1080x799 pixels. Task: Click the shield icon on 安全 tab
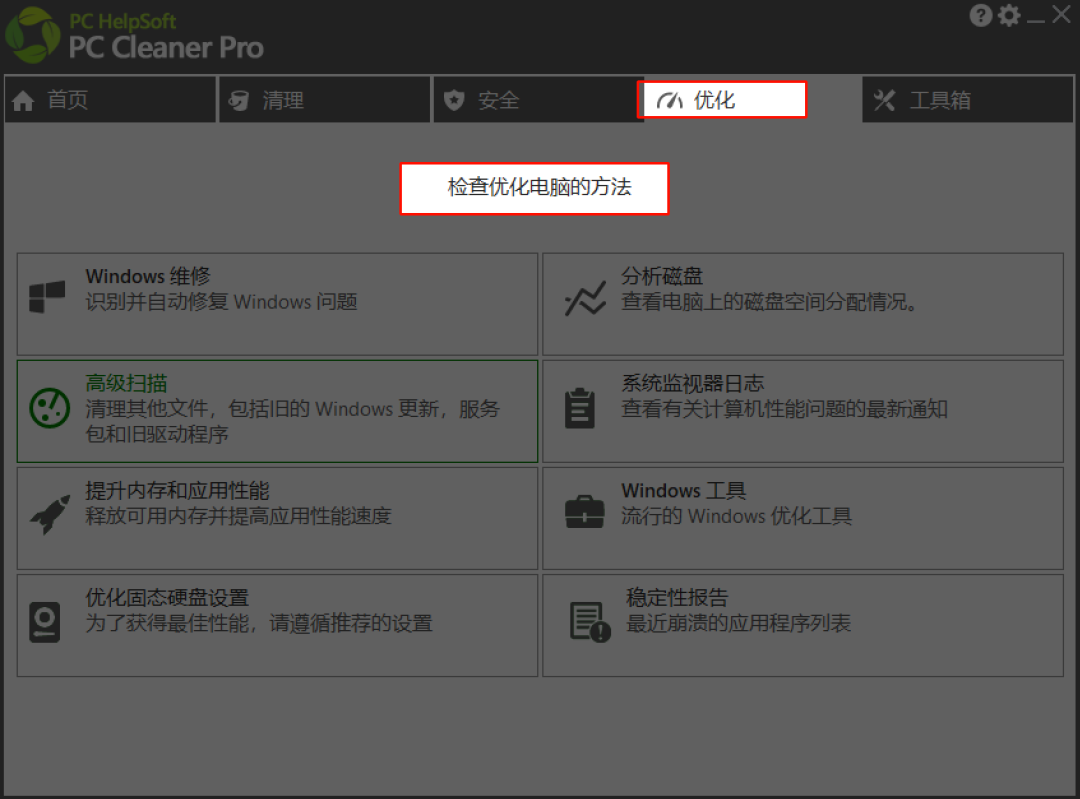(x=454, y=101)
